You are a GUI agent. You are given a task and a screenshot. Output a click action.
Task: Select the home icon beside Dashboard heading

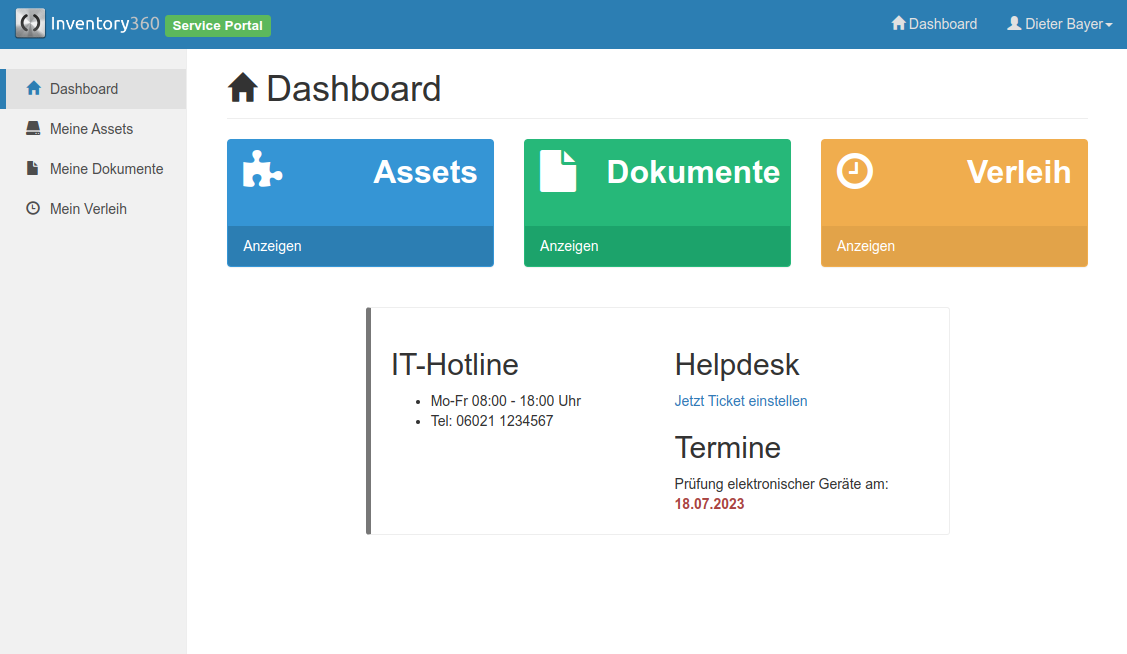pos(241,88)
